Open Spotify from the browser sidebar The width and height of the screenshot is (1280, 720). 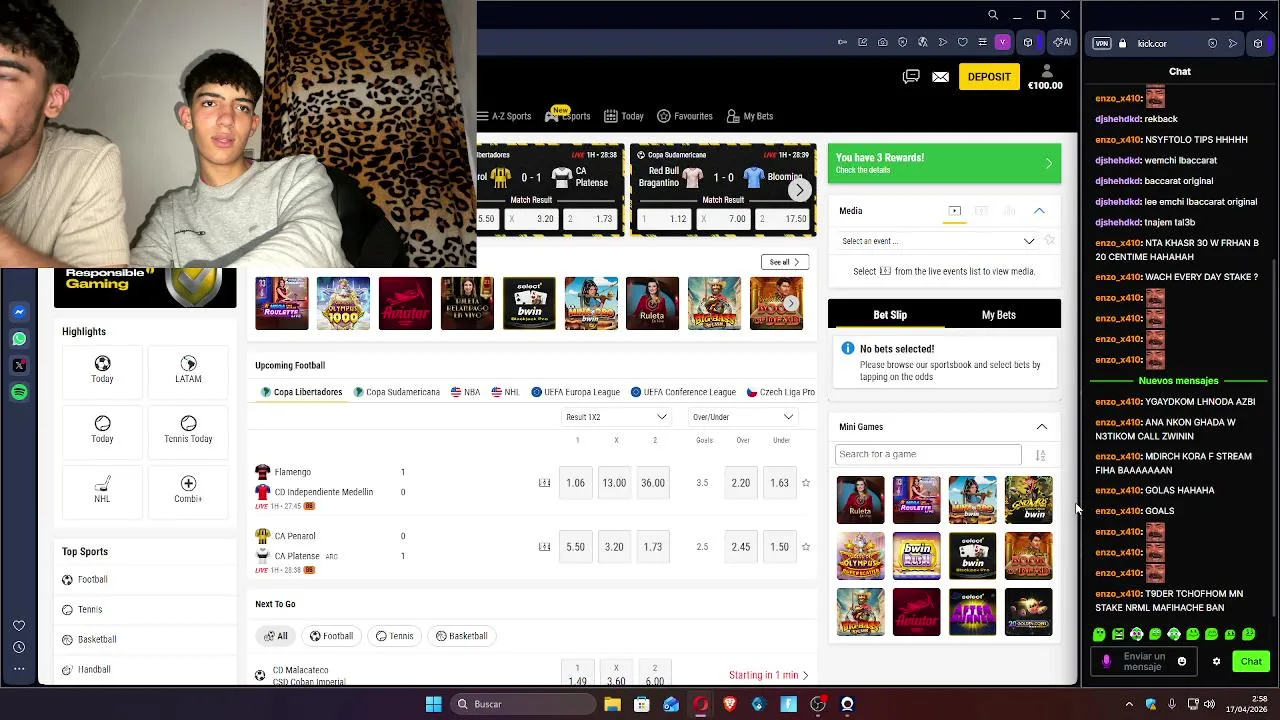coord(19,393)
